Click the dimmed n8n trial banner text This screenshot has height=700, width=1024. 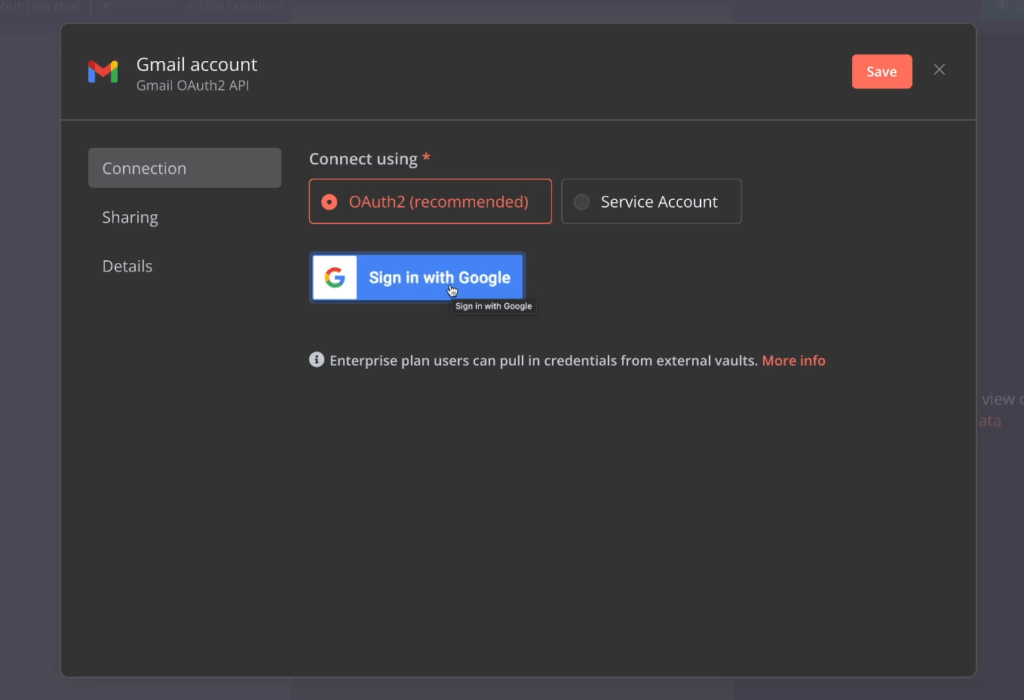[40, 6]
